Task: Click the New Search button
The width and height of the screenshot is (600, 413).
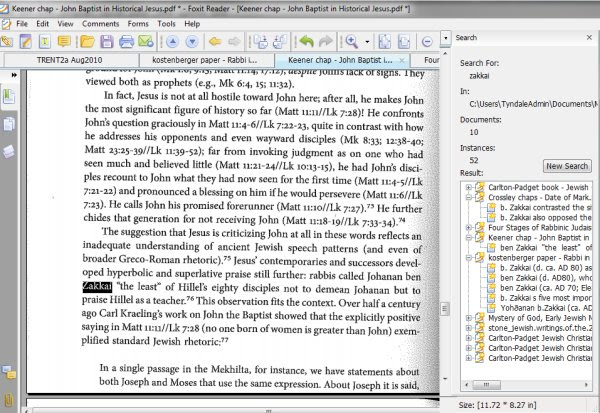Action: tap(567, 166)
